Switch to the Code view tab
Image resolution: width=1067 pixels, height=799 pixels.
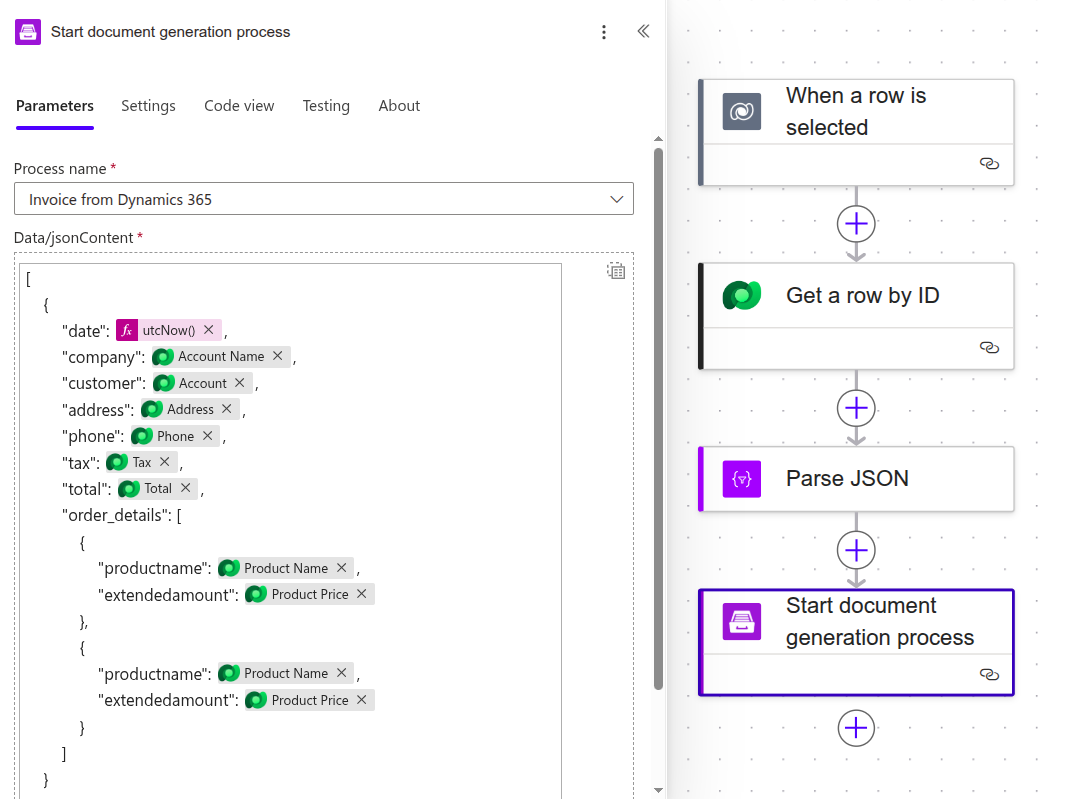[239, 105]
